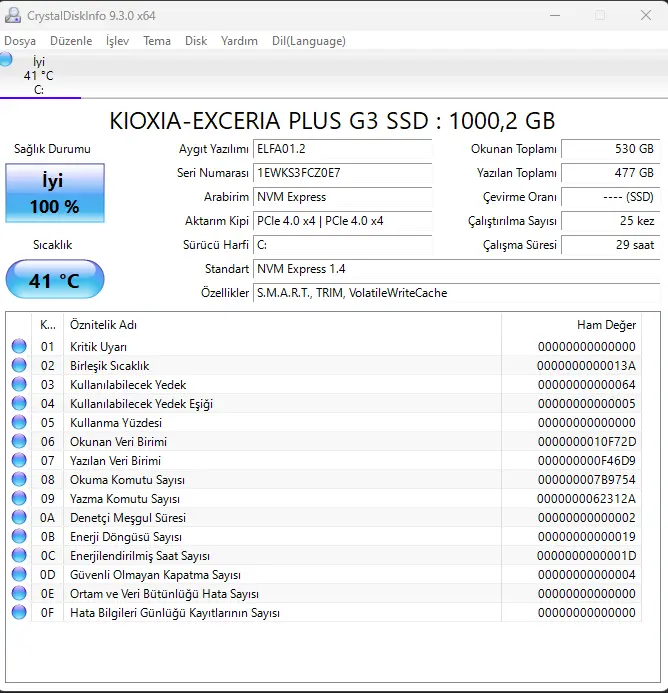Open the Düzenle menu
The width and height of the screenshot is (668, 693).
[x=71, y=41]
